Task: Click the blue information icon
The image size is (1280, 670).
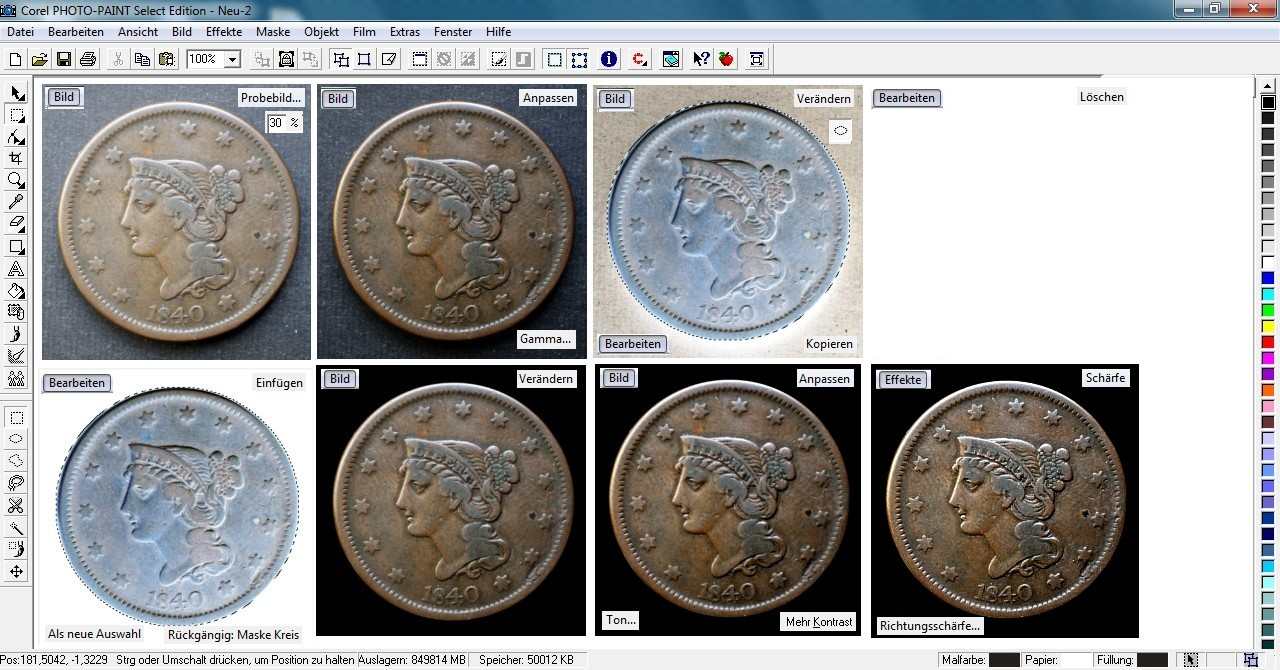Action: coord(609,60)
